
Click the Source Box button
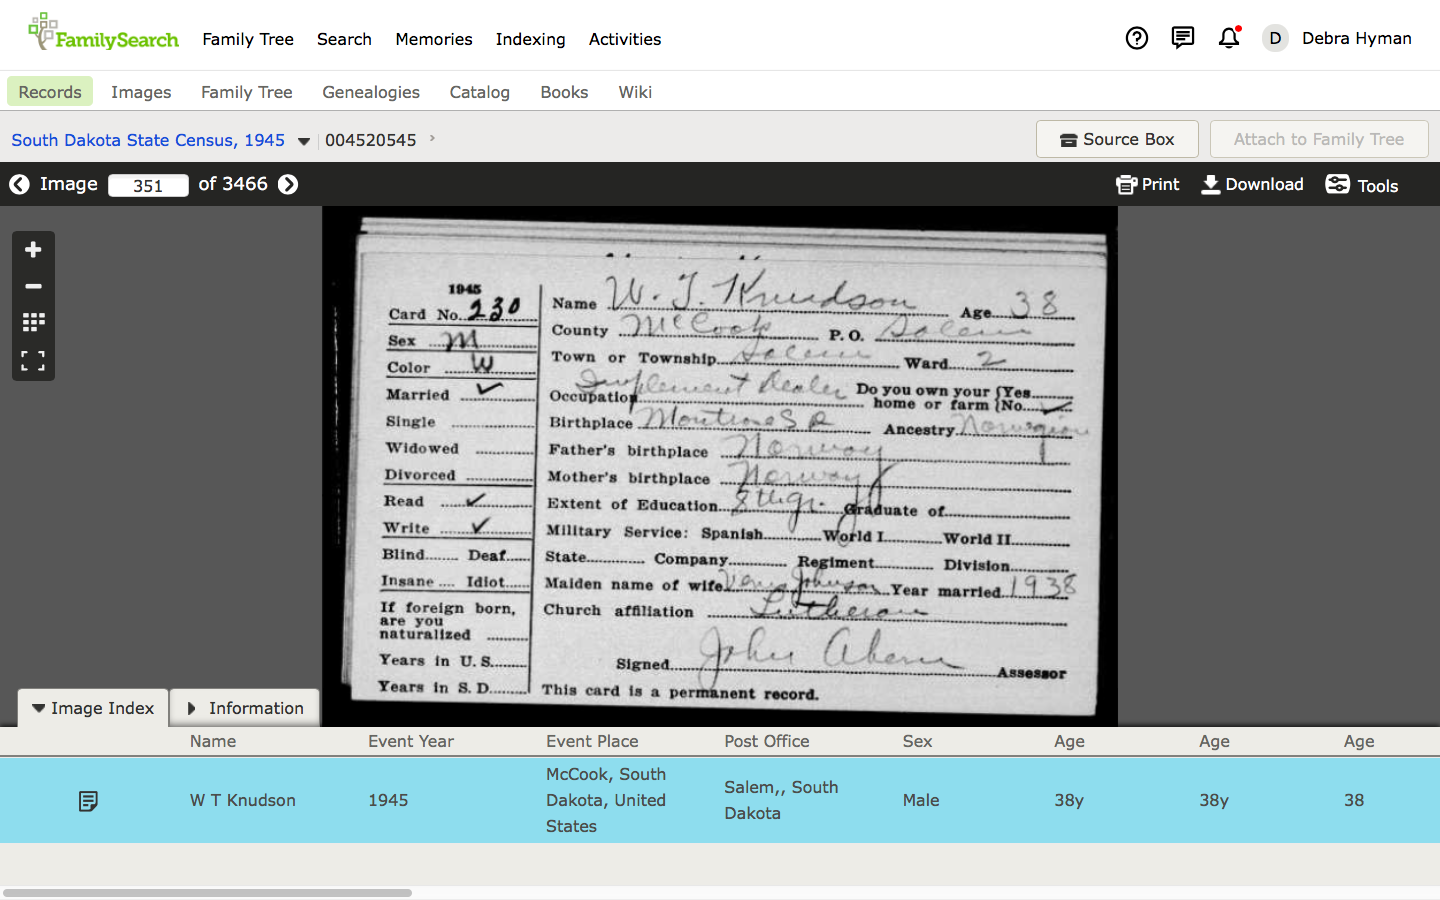(x=1117, y=139)
